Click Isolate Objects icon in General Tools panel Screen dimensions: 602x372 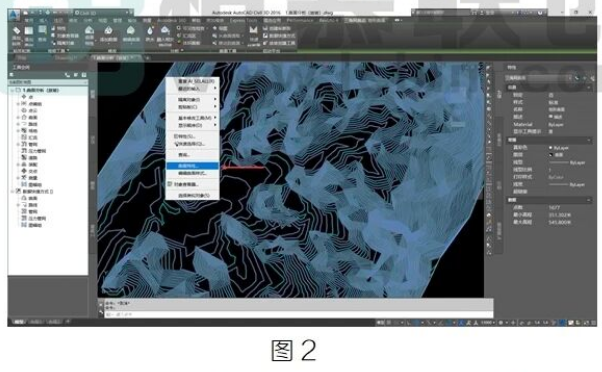(x=54, y=43)
